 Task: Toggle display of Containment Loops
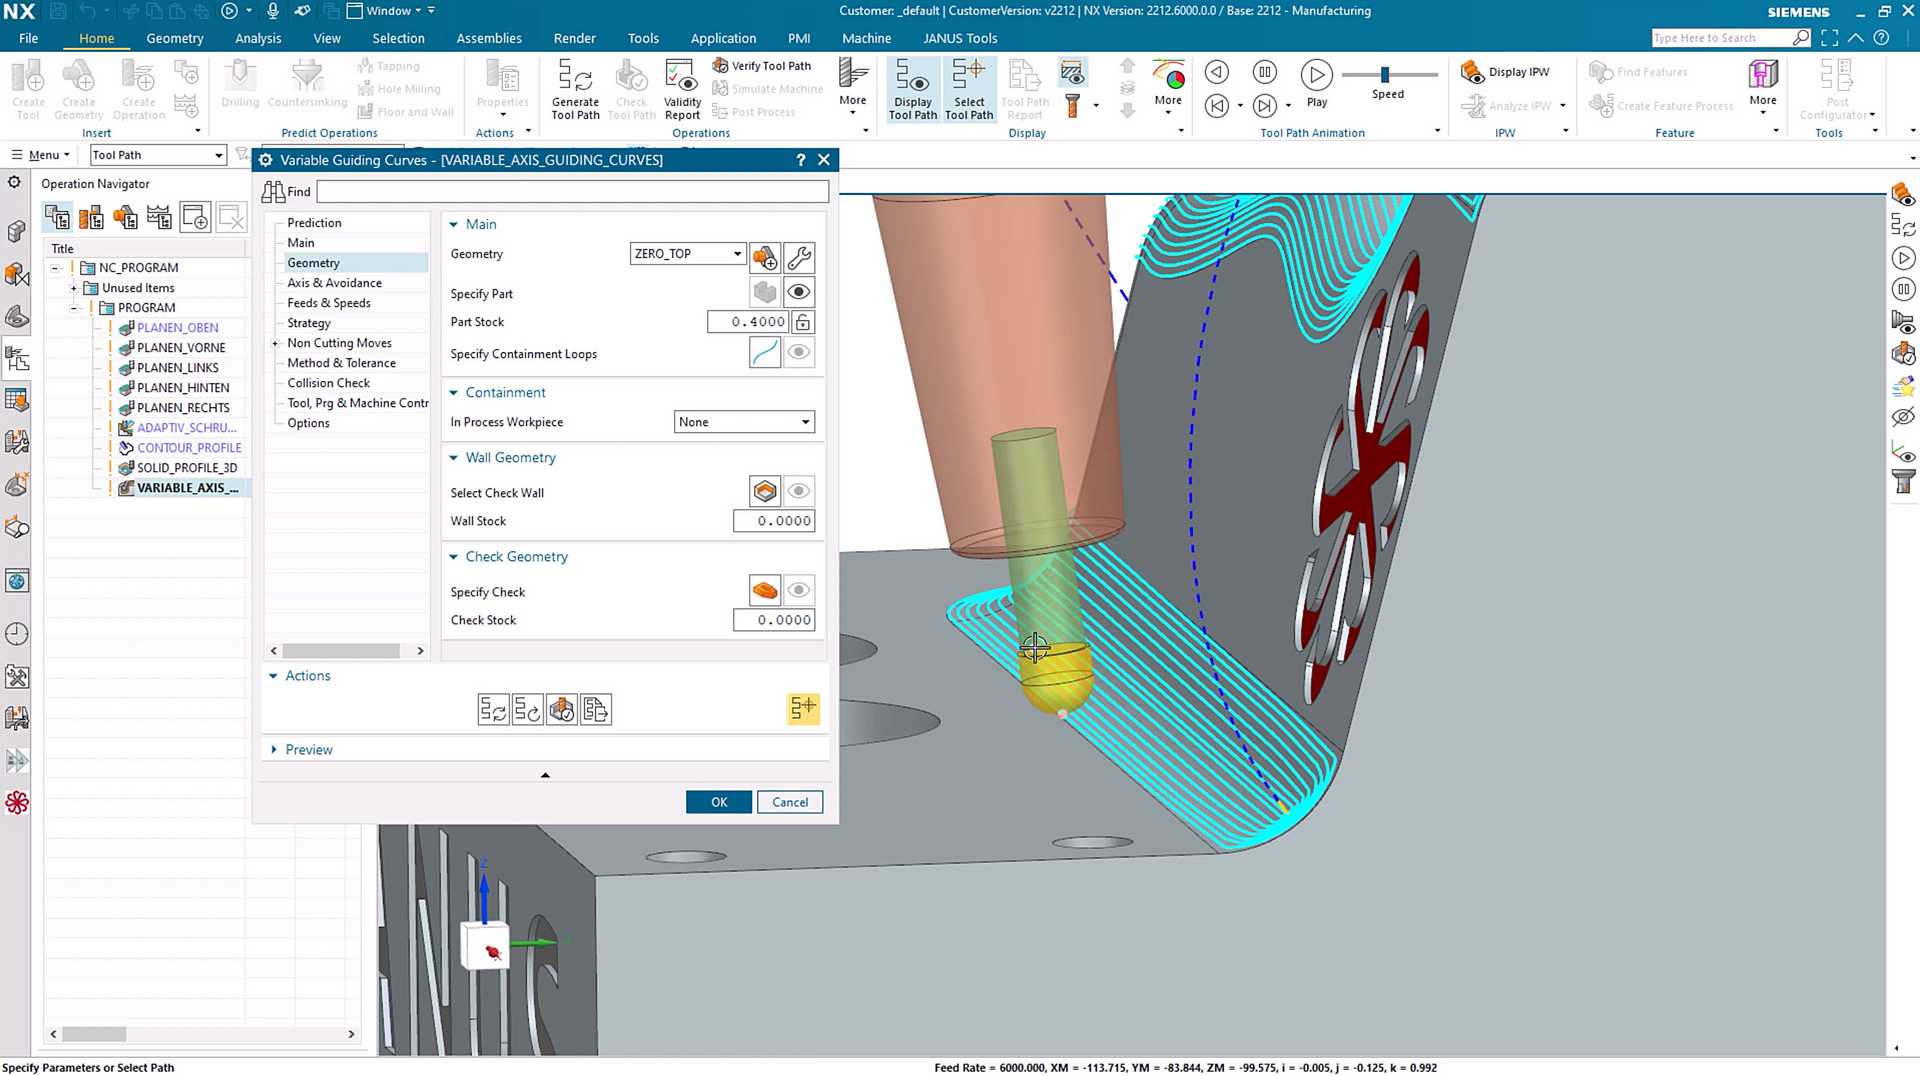[x=799, y=352]
